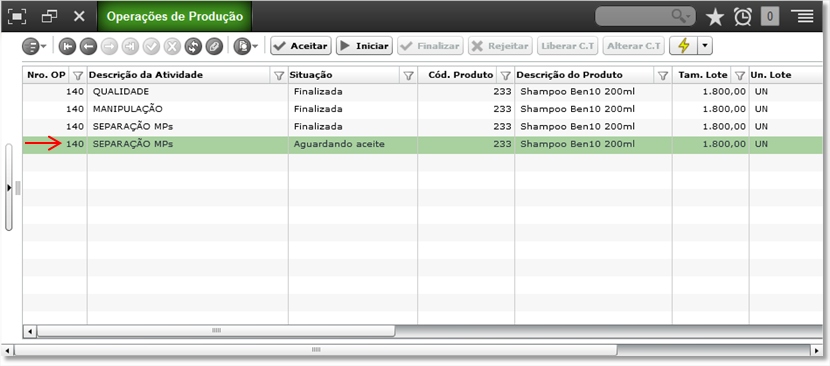Open filter funnel on Cód. Produto column
Screen dimensions: 830x366
coord(506,76)
